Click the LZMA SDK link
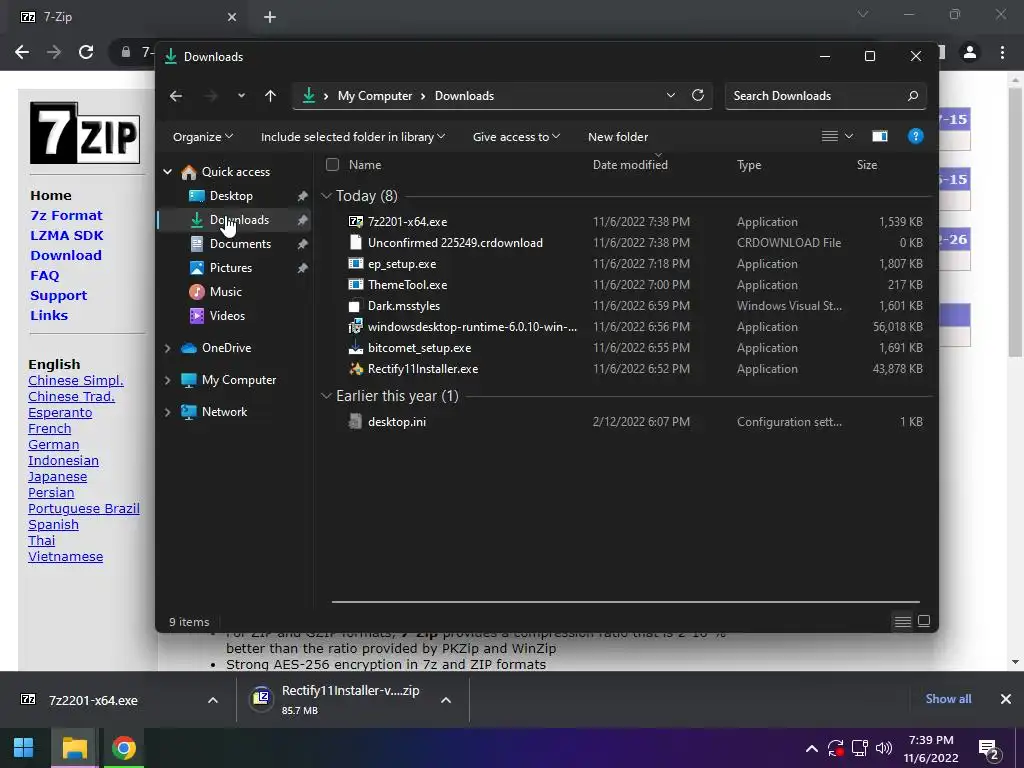Screen dimensions: 1024x768 tap(67, 235)
